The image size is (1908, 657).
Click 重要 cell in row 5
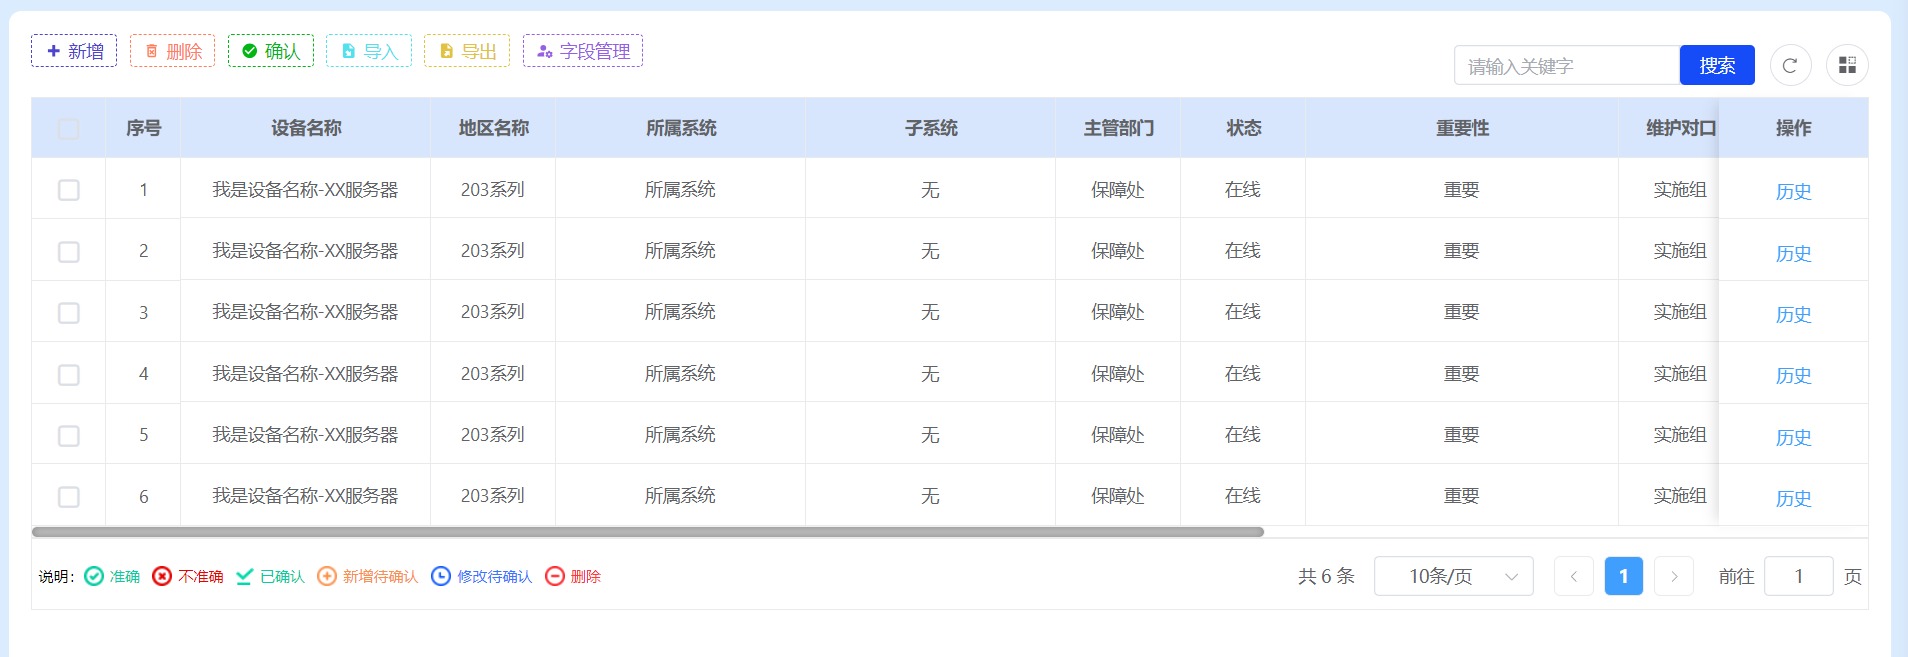coord(1461,435)
